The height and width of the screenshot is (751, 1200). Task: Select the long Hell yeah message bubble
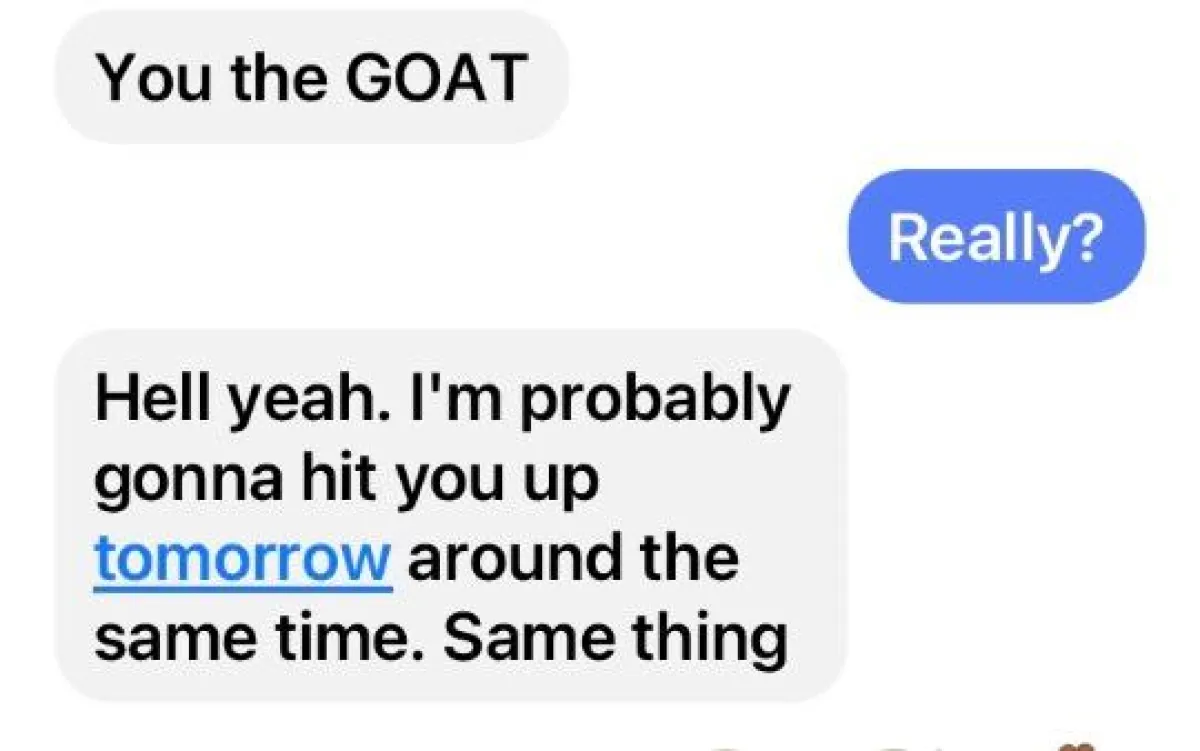(x=450, y=516)
